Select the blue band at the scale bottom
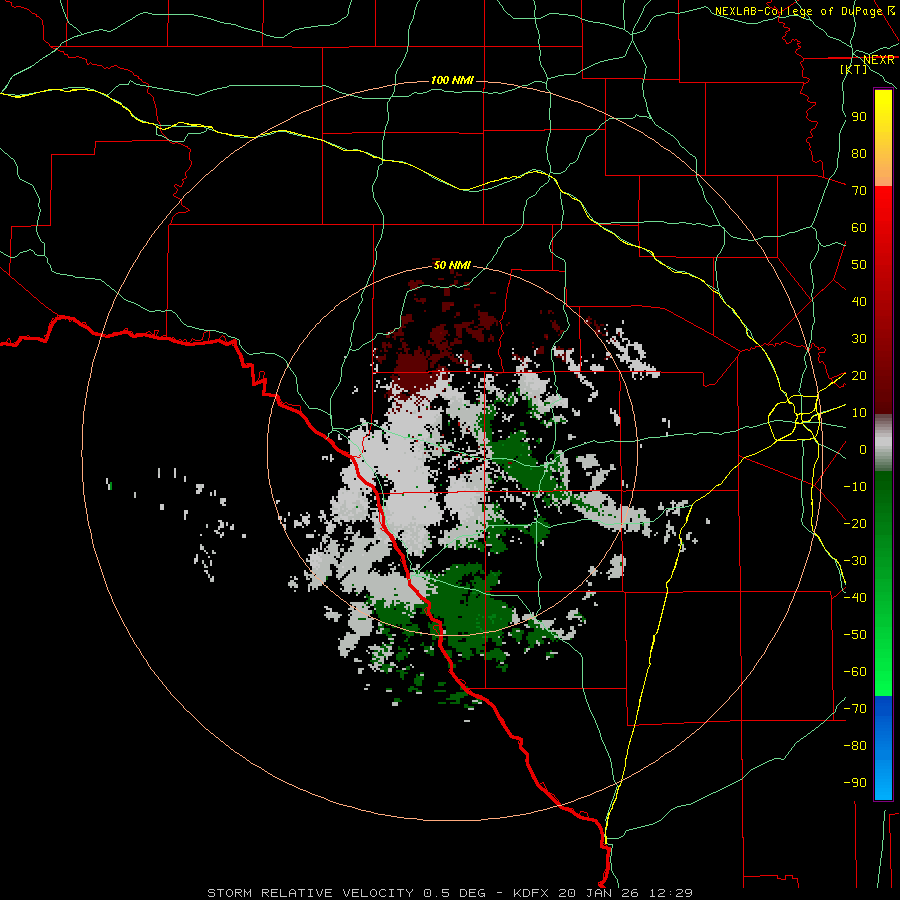 coord(883,747)
